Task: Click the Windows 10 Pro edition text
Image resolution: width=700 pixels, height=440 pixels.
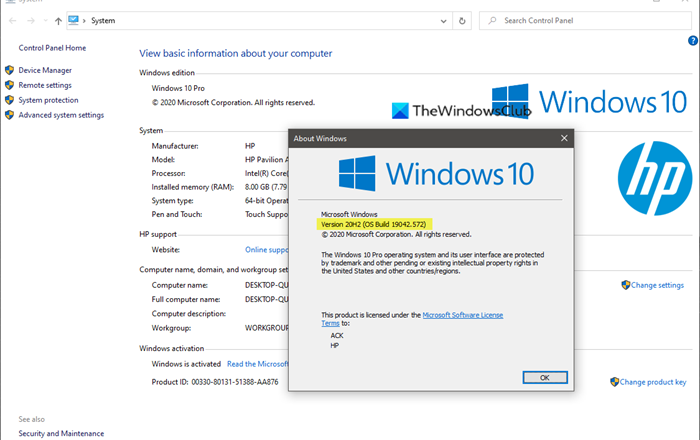Action: pyautogui.click(x=178, y=88)
